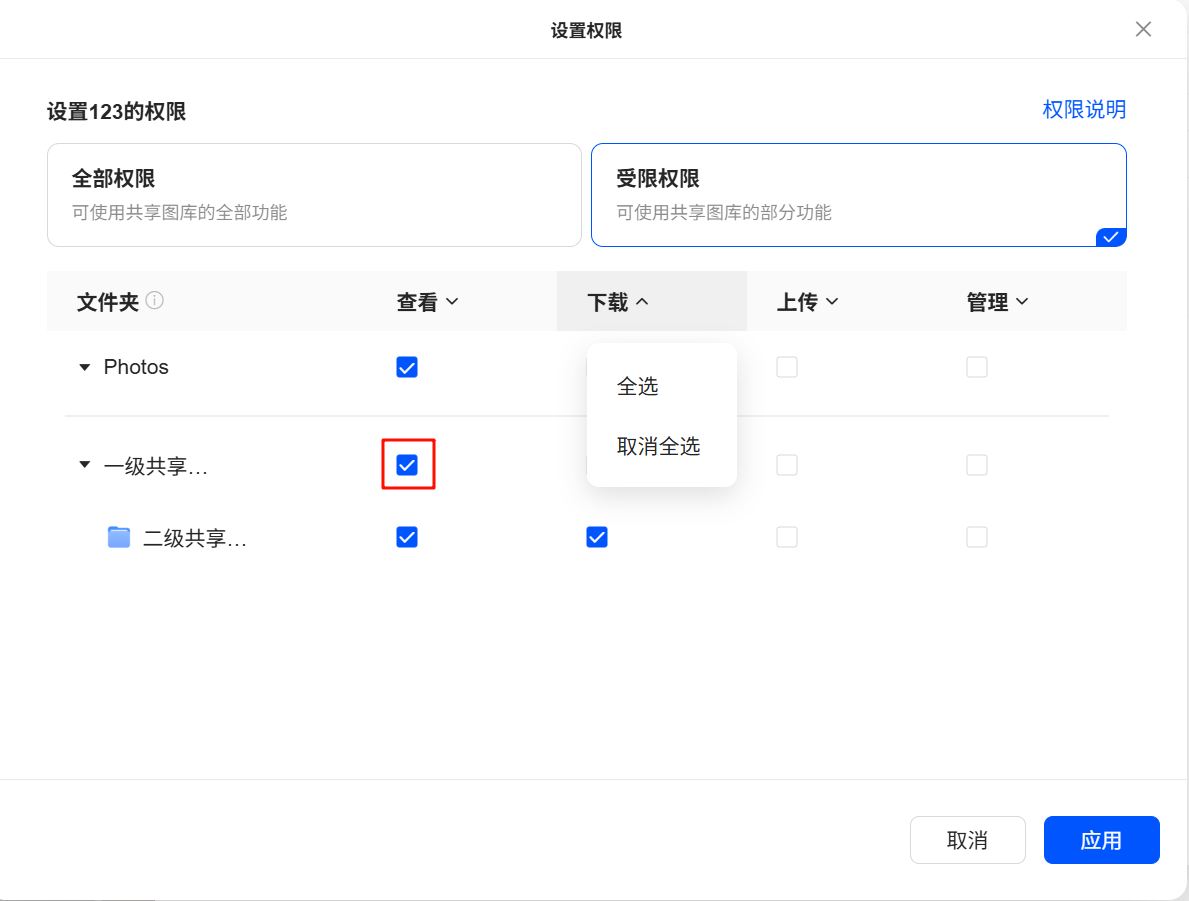Uncheck the 二级共享 下载 checkbox

tap(597, 537)
